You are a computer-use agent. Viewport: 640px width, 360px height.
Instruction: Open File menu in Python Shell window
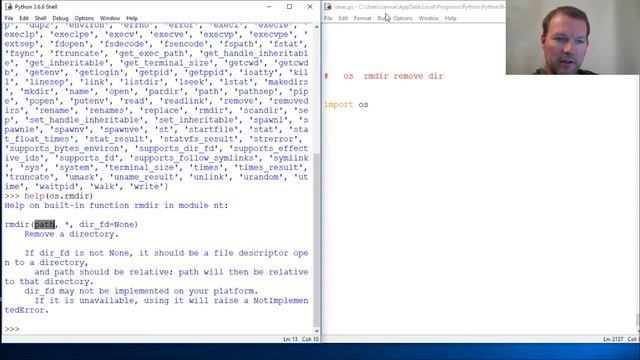pos(9,18)
